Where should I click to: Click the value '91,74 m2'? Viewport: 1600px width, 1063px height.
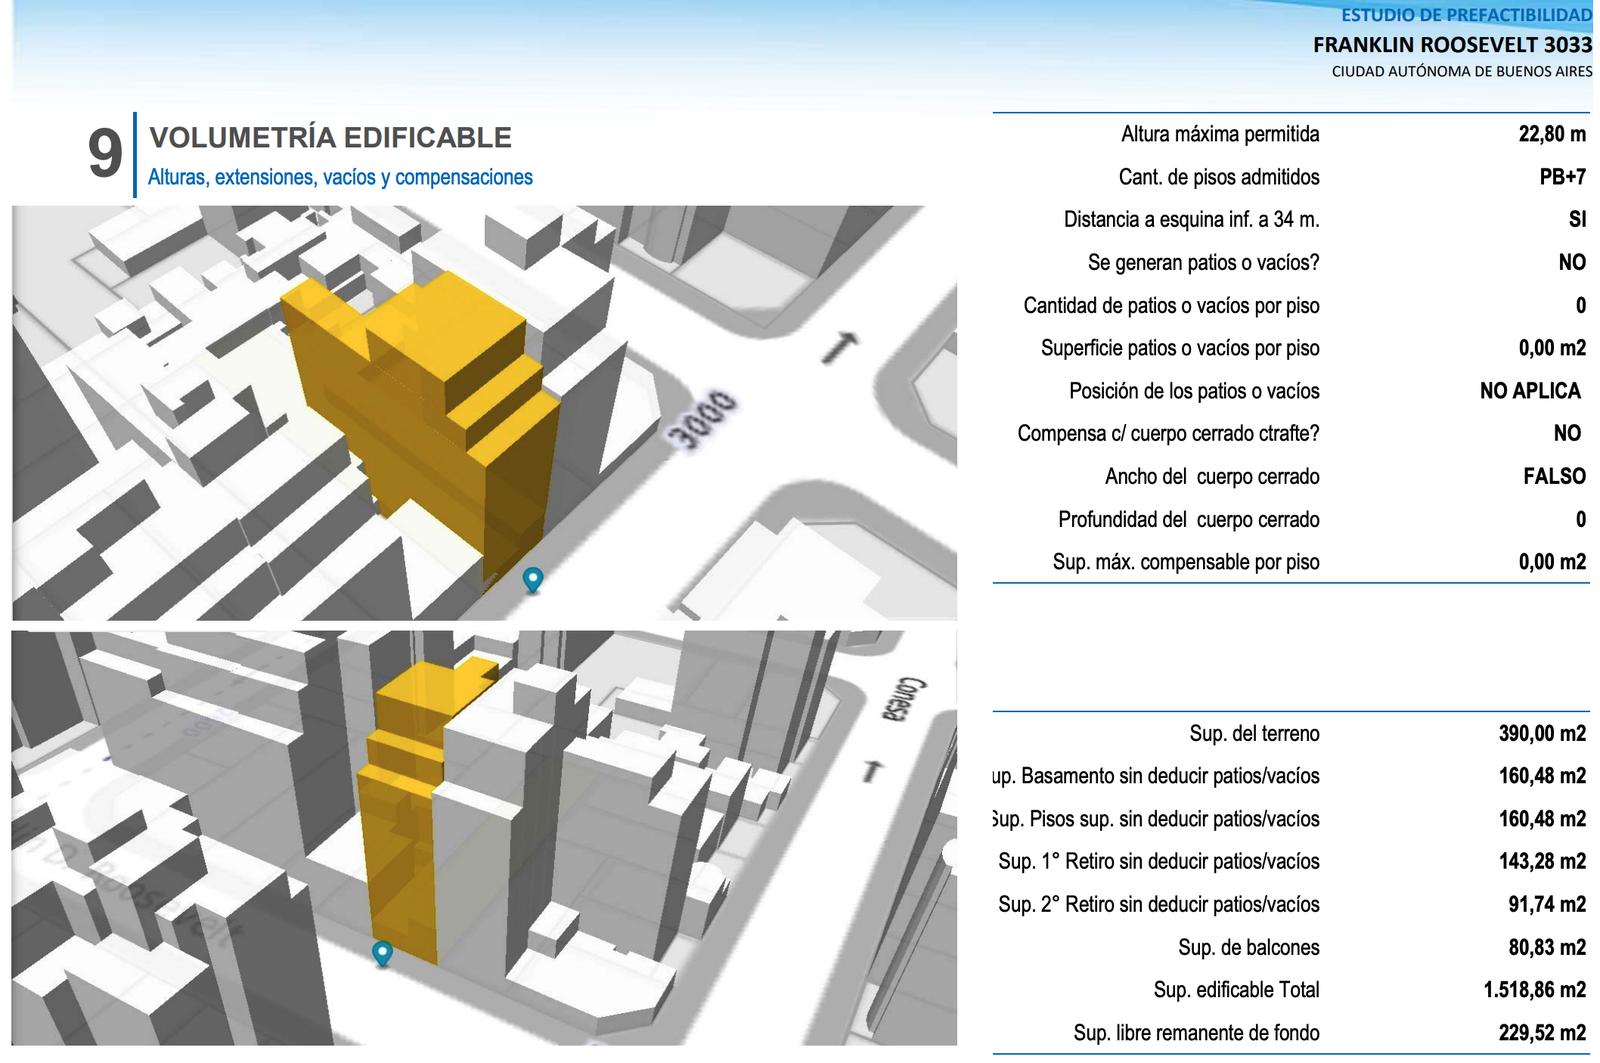click(x=1547, y=905)
